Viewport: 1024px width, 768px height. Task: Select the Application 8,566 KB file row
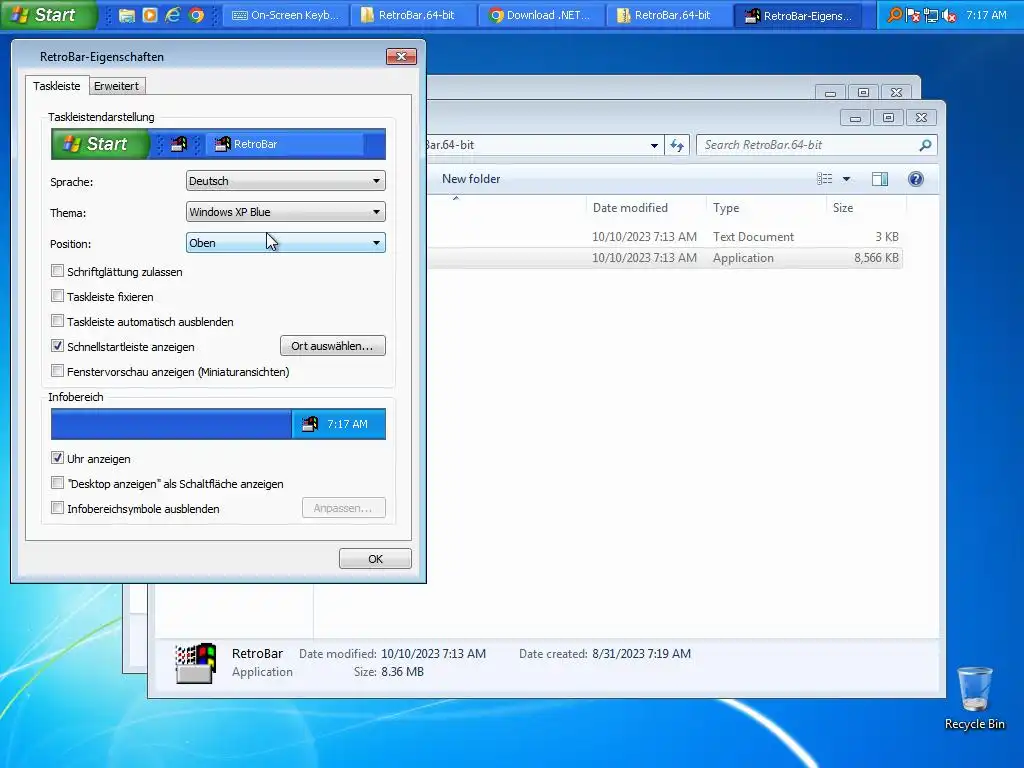pos(665,258)
